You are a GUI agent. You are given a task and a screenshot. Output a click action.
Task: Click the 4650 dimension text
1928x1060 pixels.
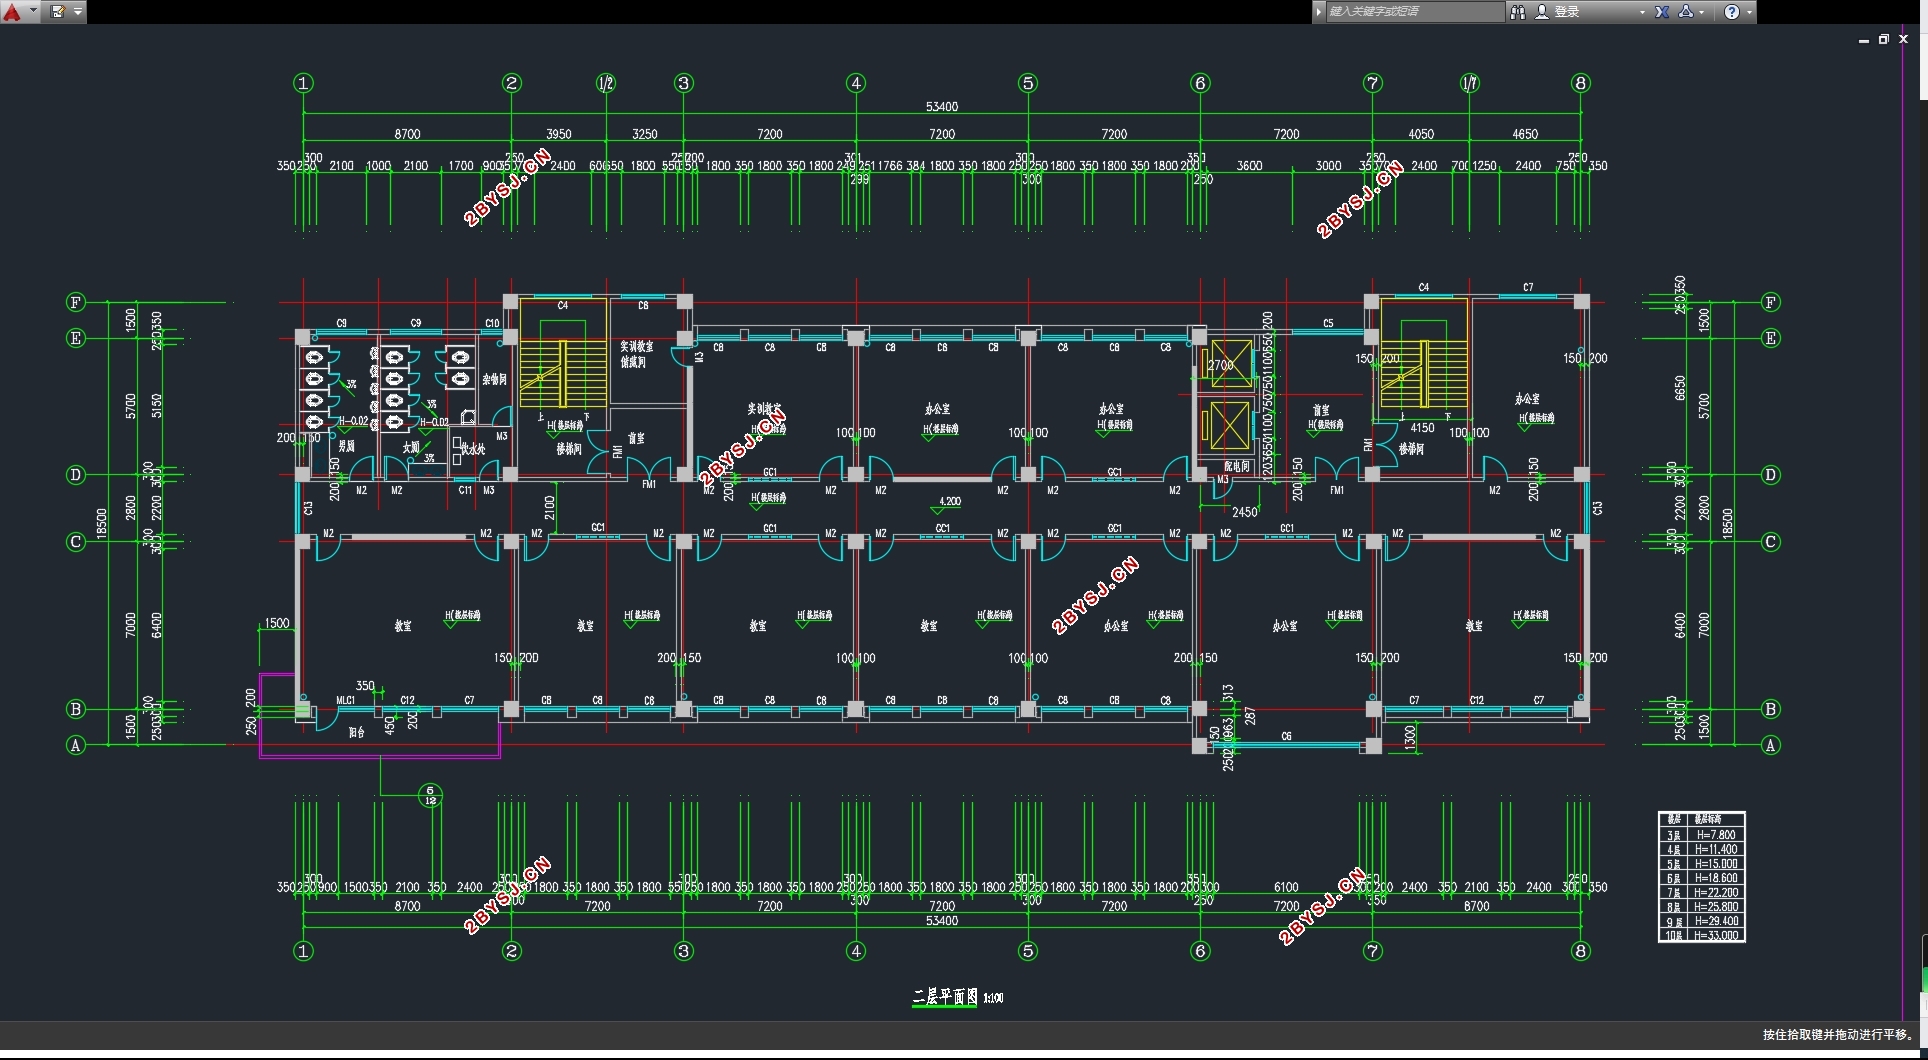(x=1525, y=134)
